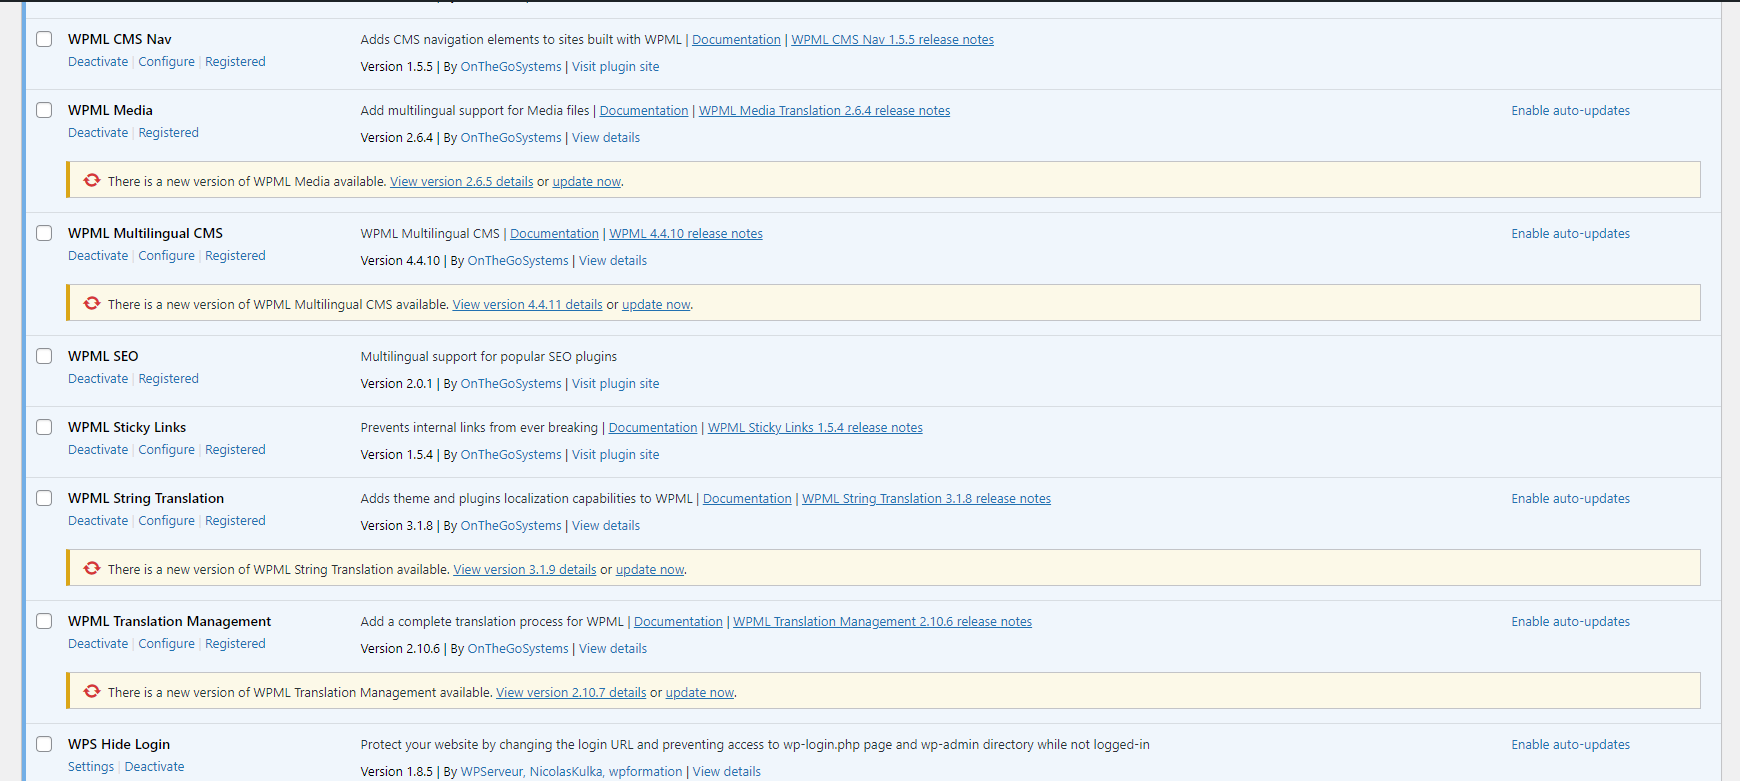This screenshot has width=1740, height=781.
Task: Deactivate the WPML Sticky Links plugin
Action: click(x=98, y=450)
